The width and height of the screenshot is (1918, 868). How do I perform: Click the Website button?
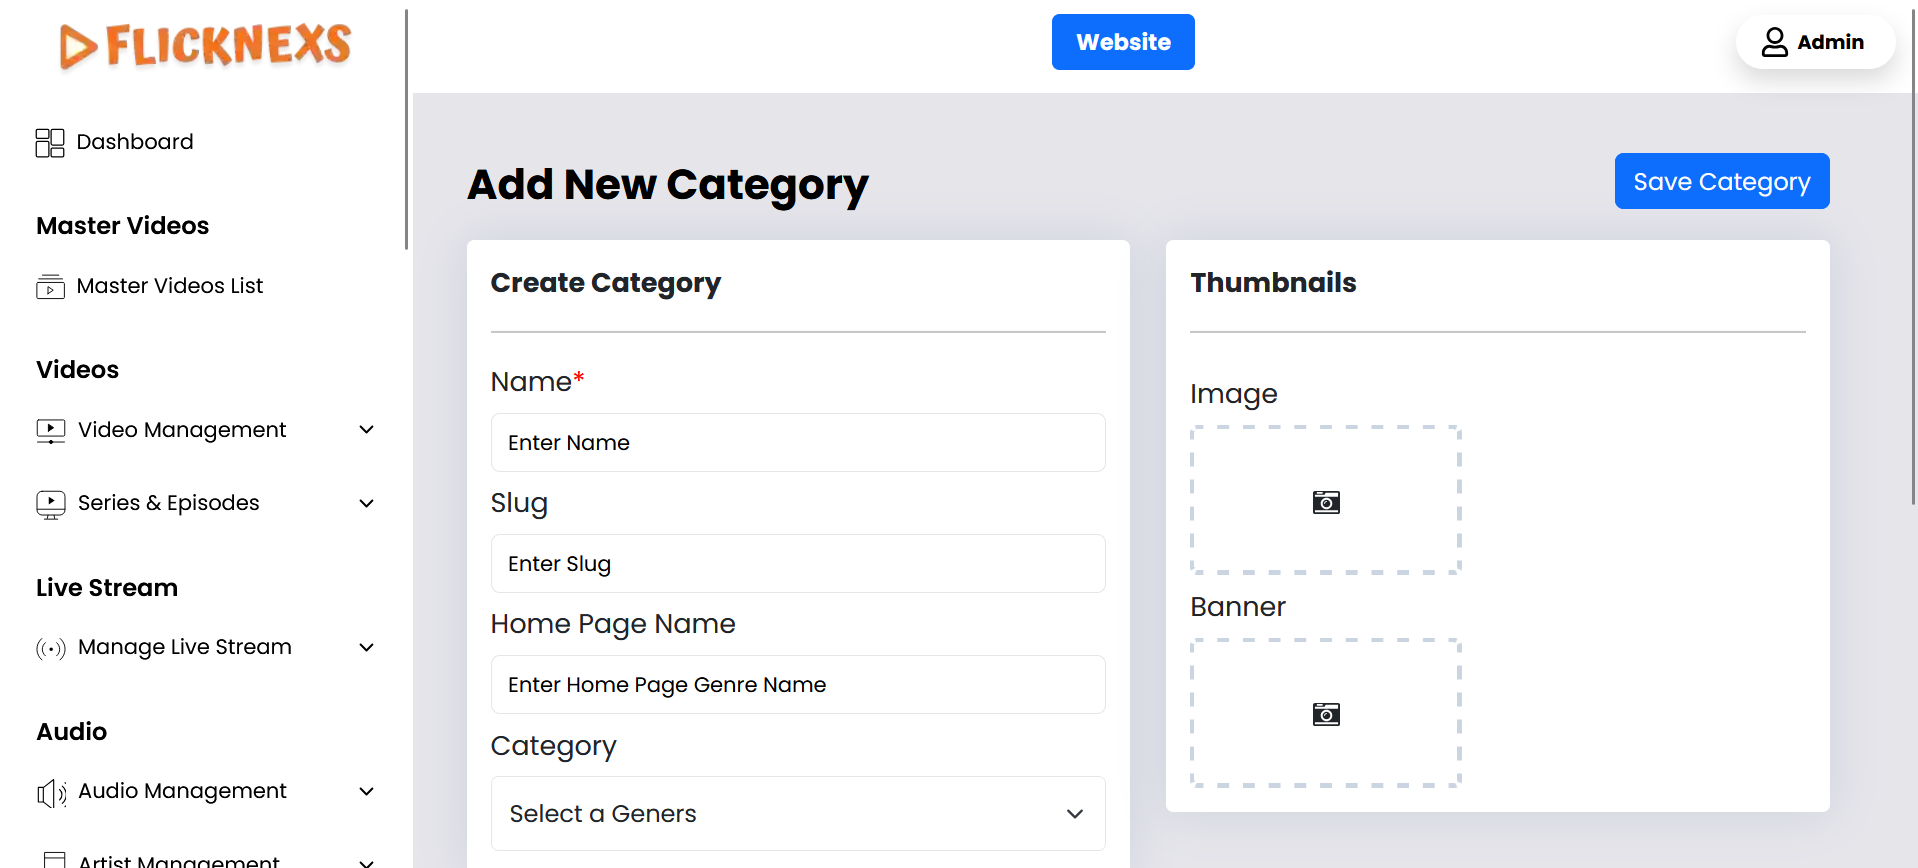1122,42
